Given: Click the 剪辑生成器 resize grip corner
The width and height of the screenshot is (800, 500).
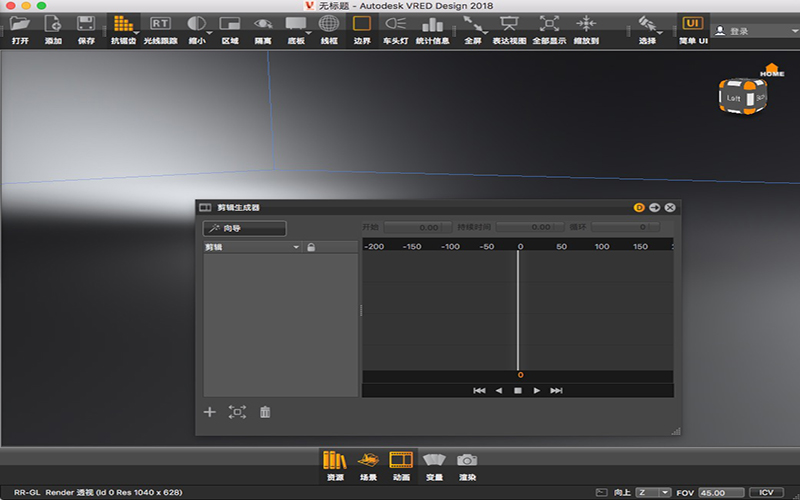Looking at the screenshot, I should (676, 431).
